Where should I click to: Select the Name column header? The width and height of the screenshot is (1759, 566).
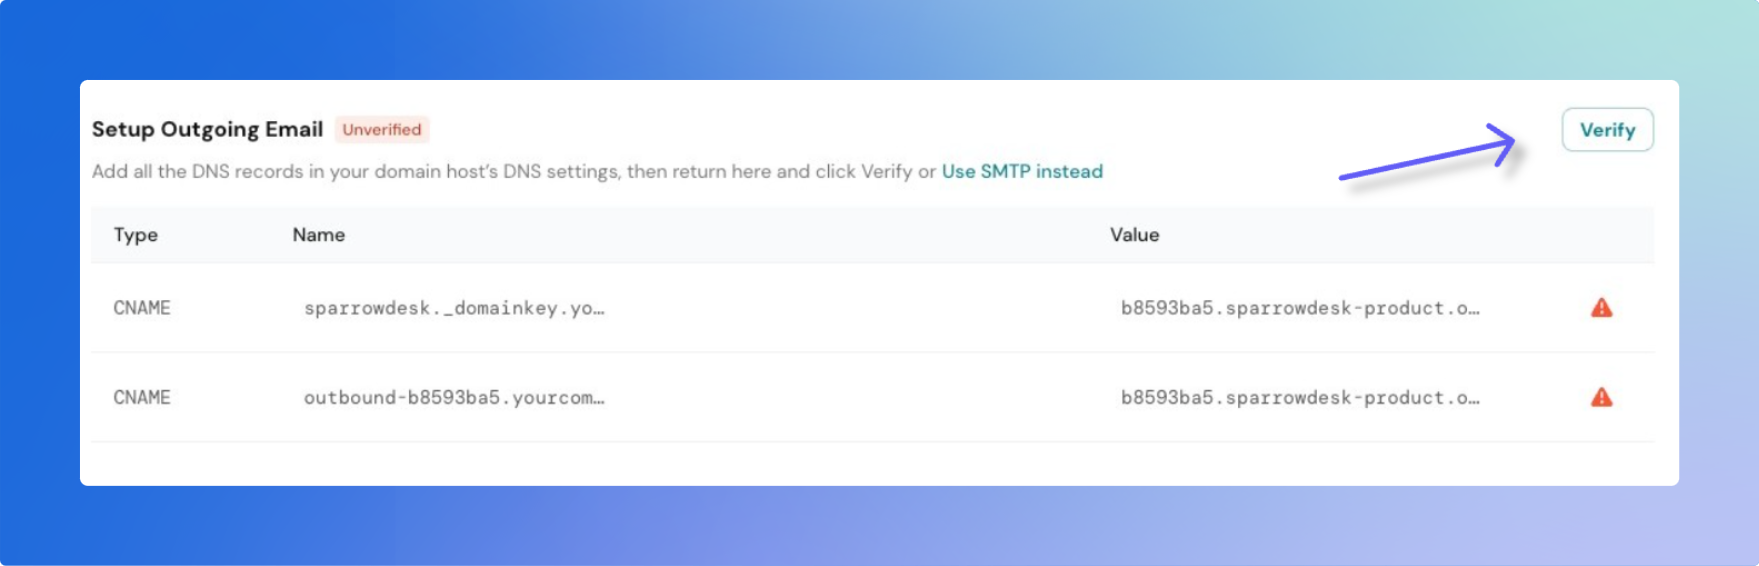319,235
